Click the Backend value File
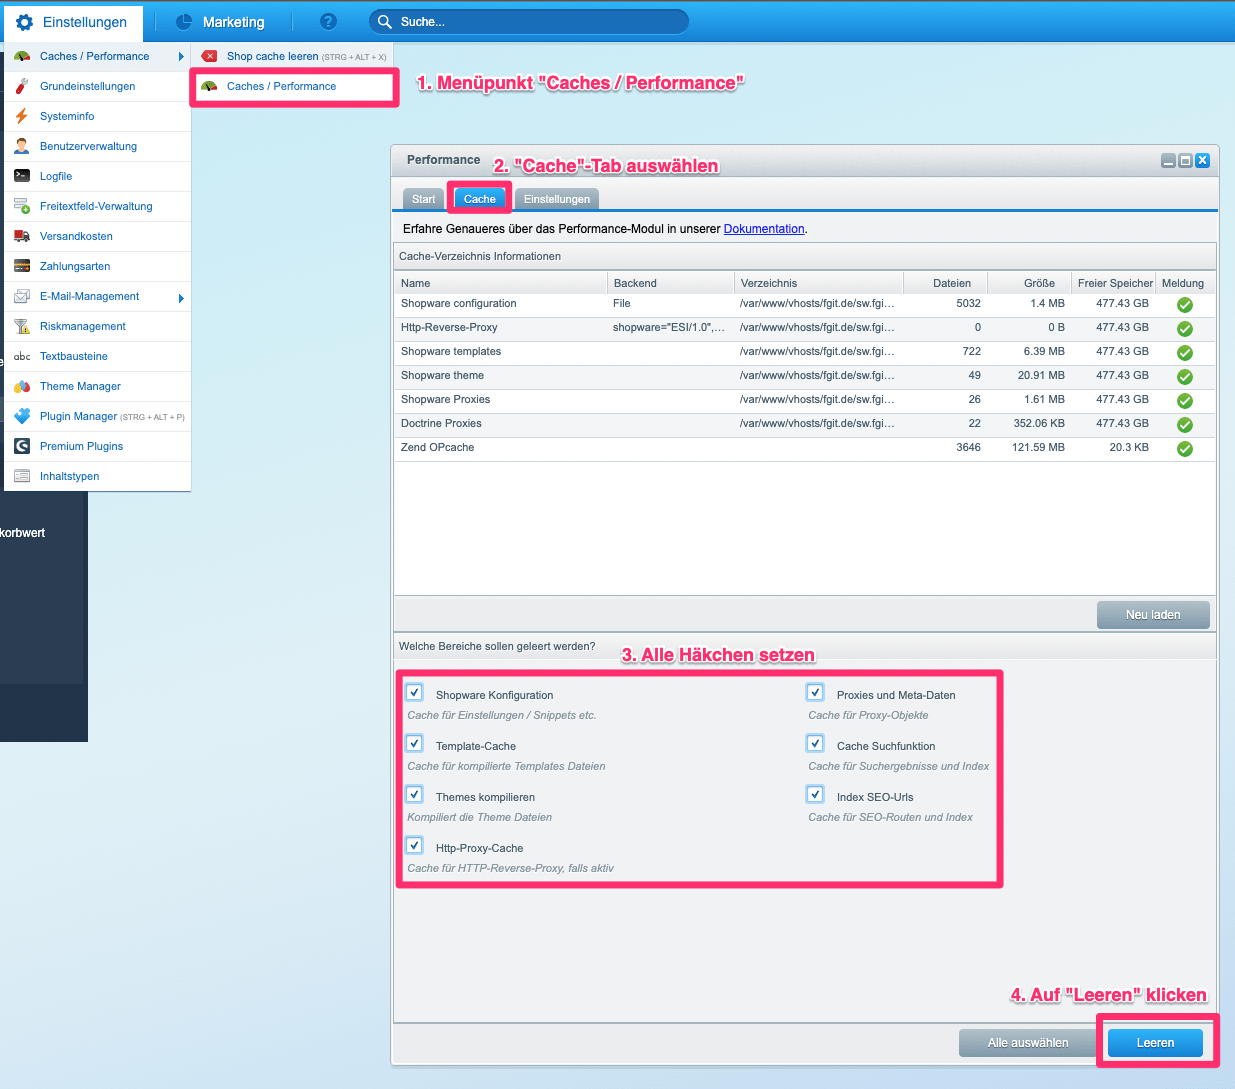 [x=622, y=304]
